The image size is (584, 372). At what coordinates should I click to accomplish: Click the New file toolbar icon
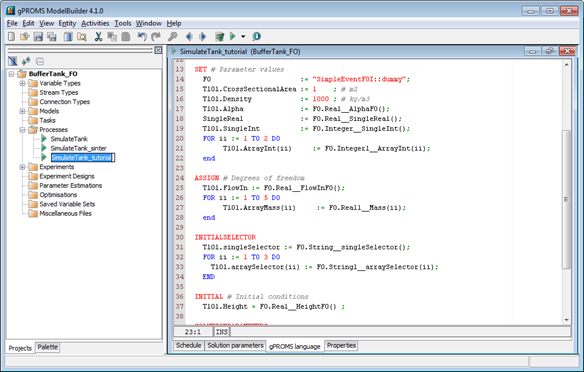pyautogui.click(x=12, y=36)
